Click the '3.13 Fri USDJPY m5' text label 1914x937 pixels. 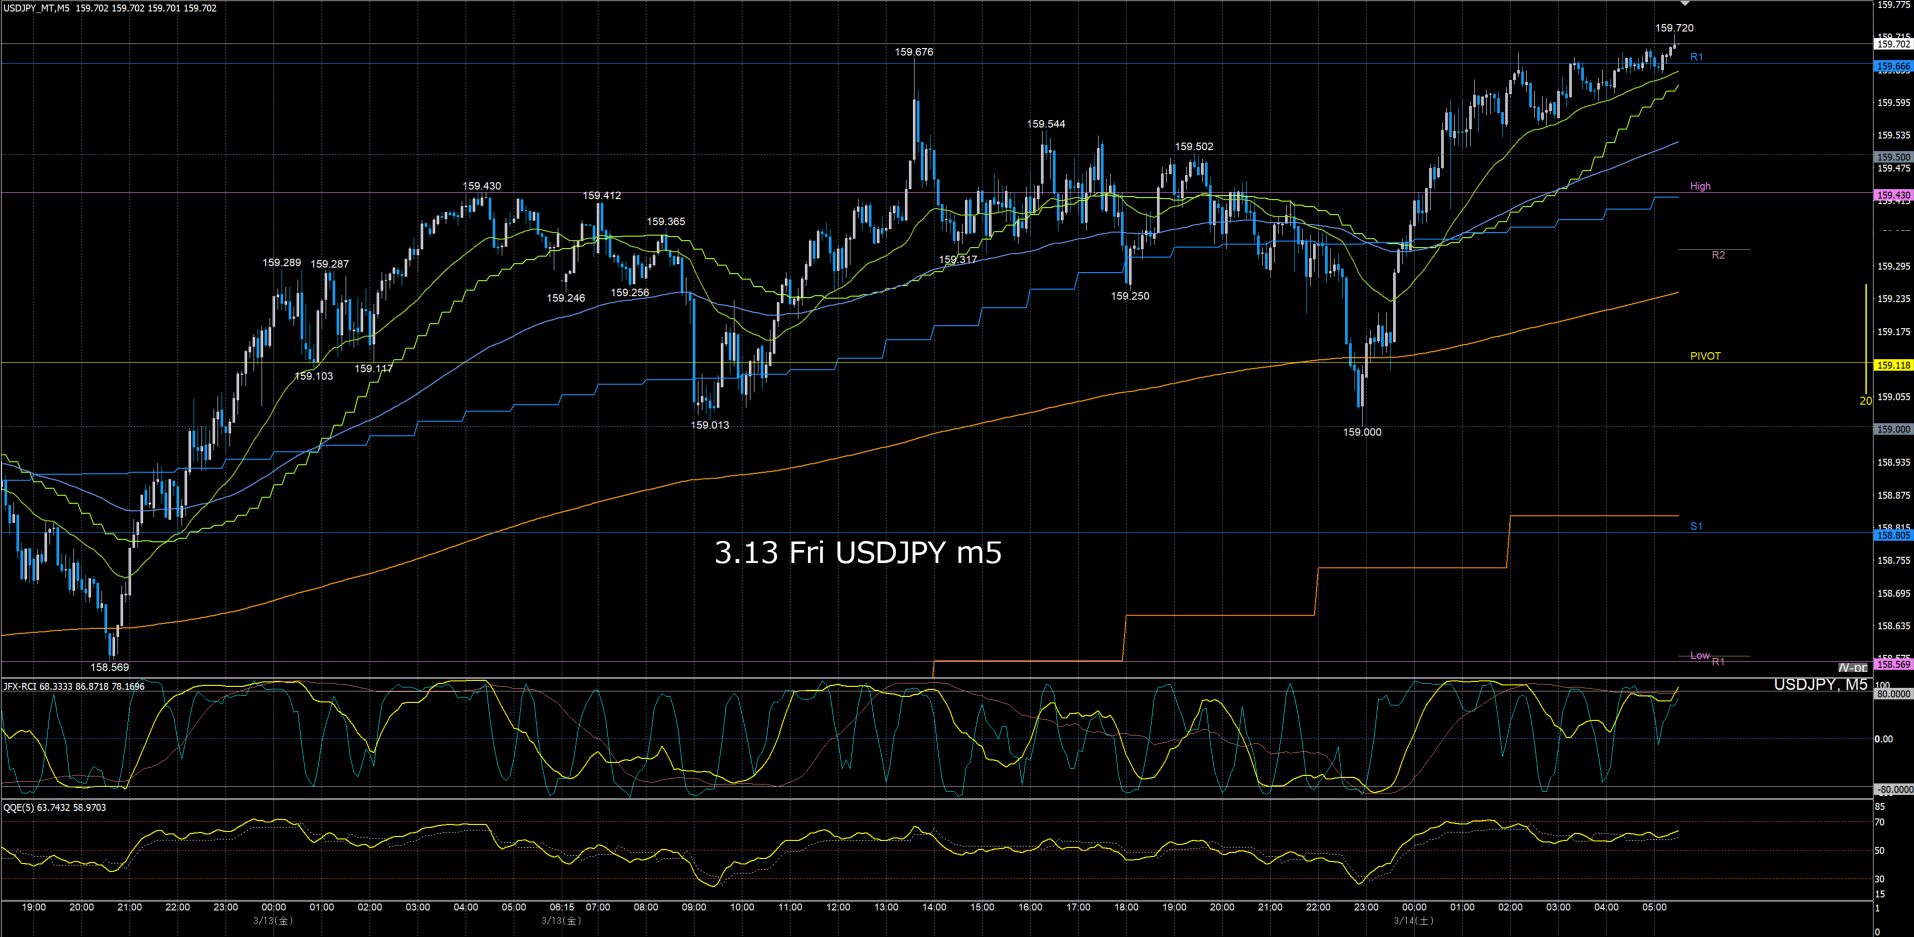(x=857, y=553)
